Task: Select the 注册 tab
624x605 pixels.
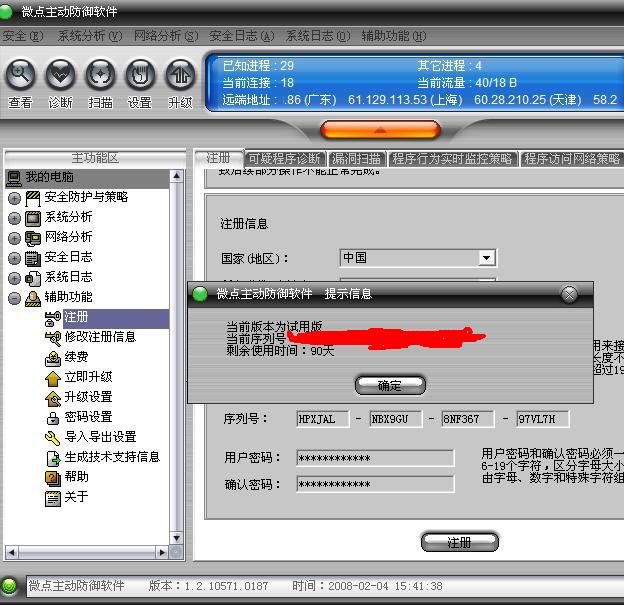Action: point(218,158)
